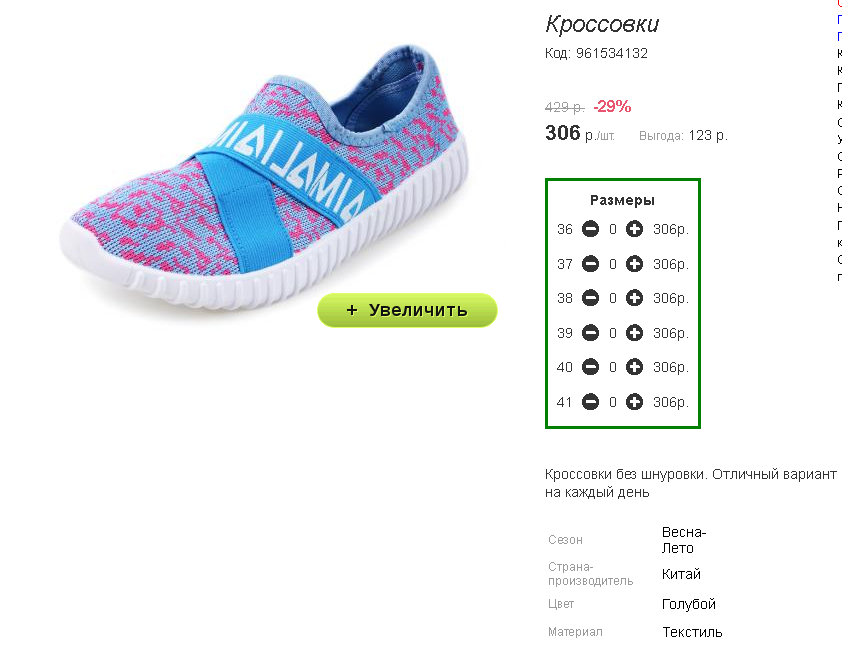
Task: Click the size 41 quantity field
Action: coord(613,402)
